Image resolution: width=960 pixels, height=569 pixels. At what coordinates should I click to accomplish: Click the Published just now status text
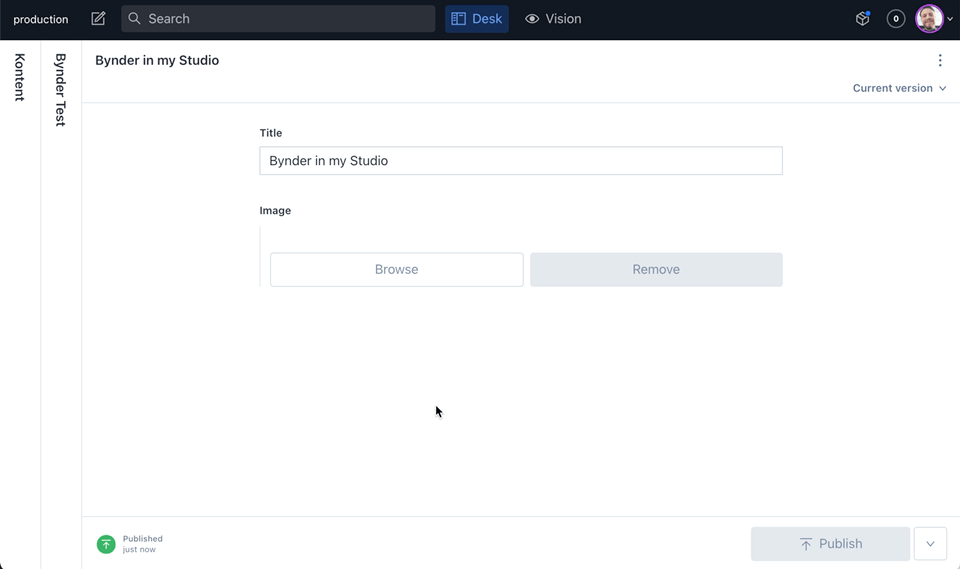(x=143, y=544)
